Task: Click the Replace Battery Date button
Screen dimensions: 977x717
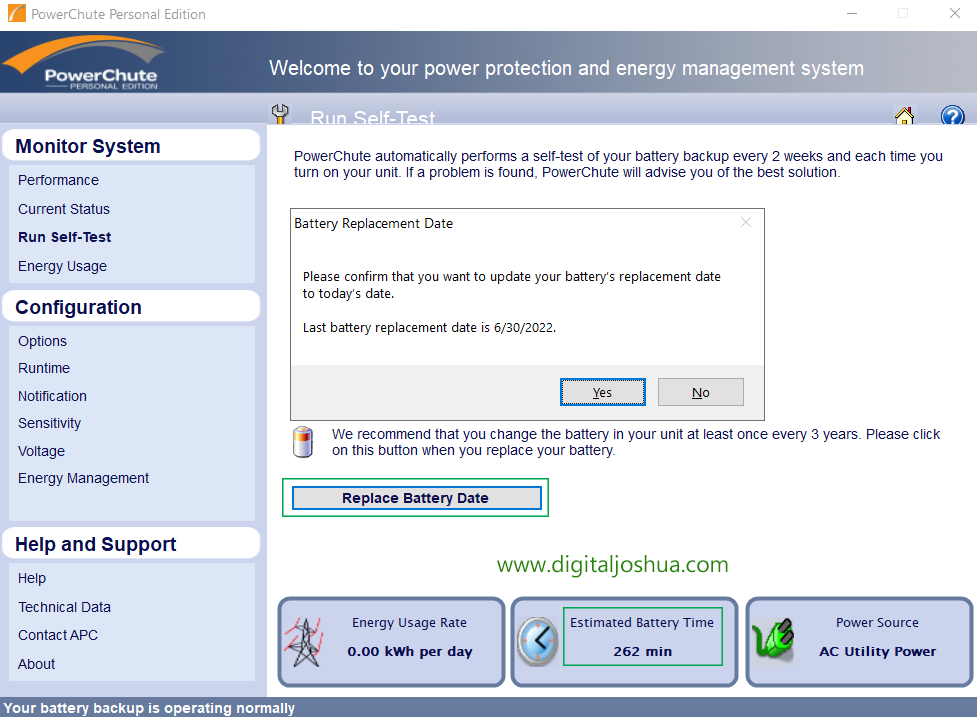Action: pos(416,498)
